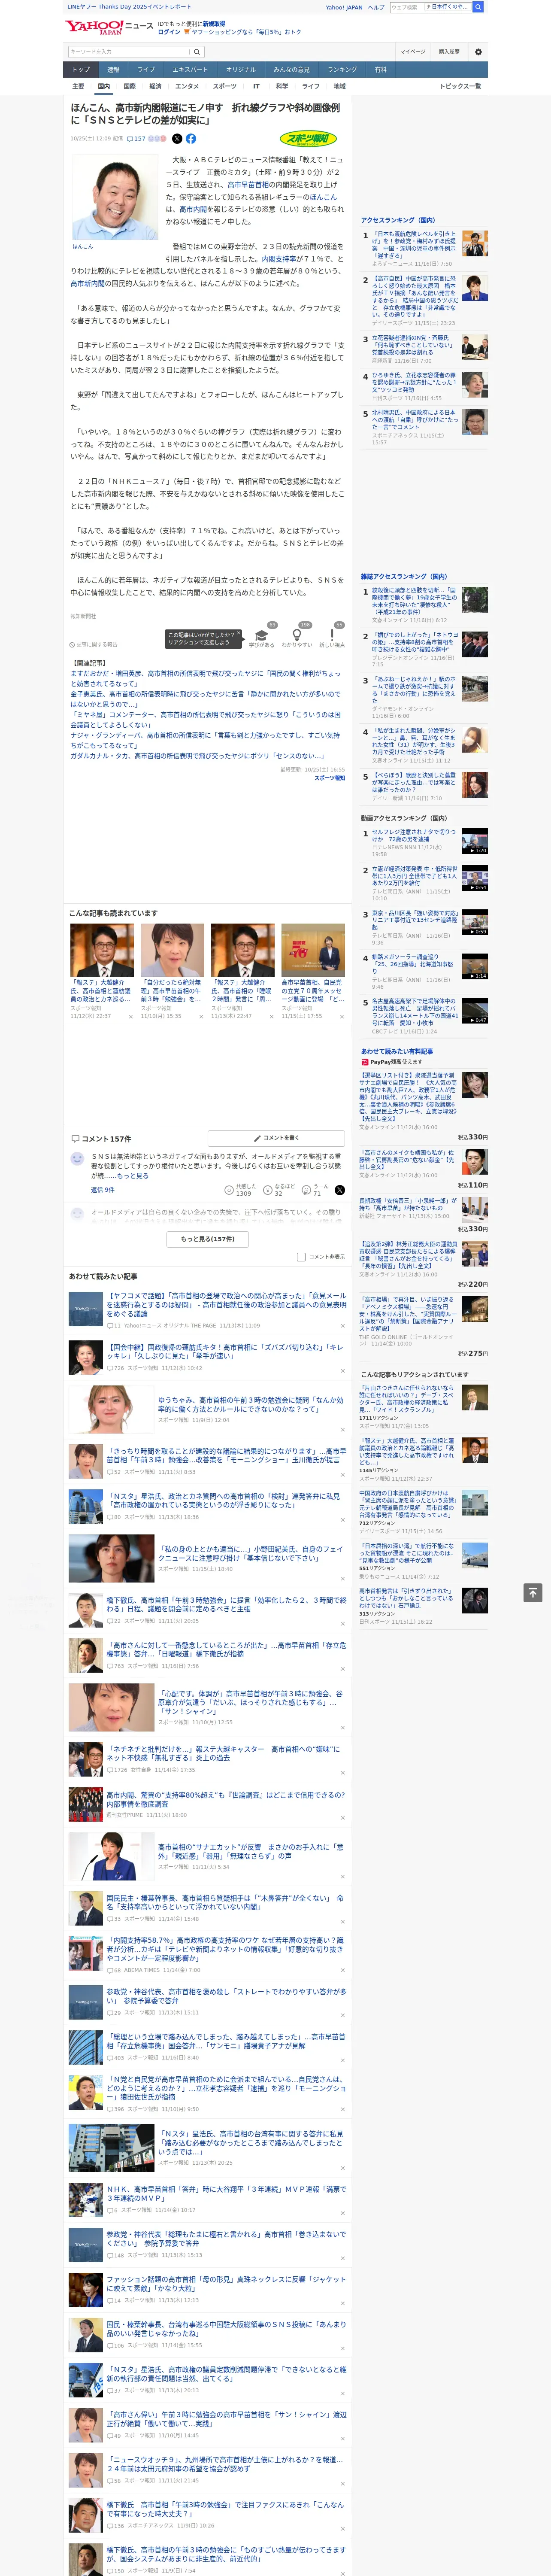
Task: Share the article on Facebook
Action: [190, 139]
